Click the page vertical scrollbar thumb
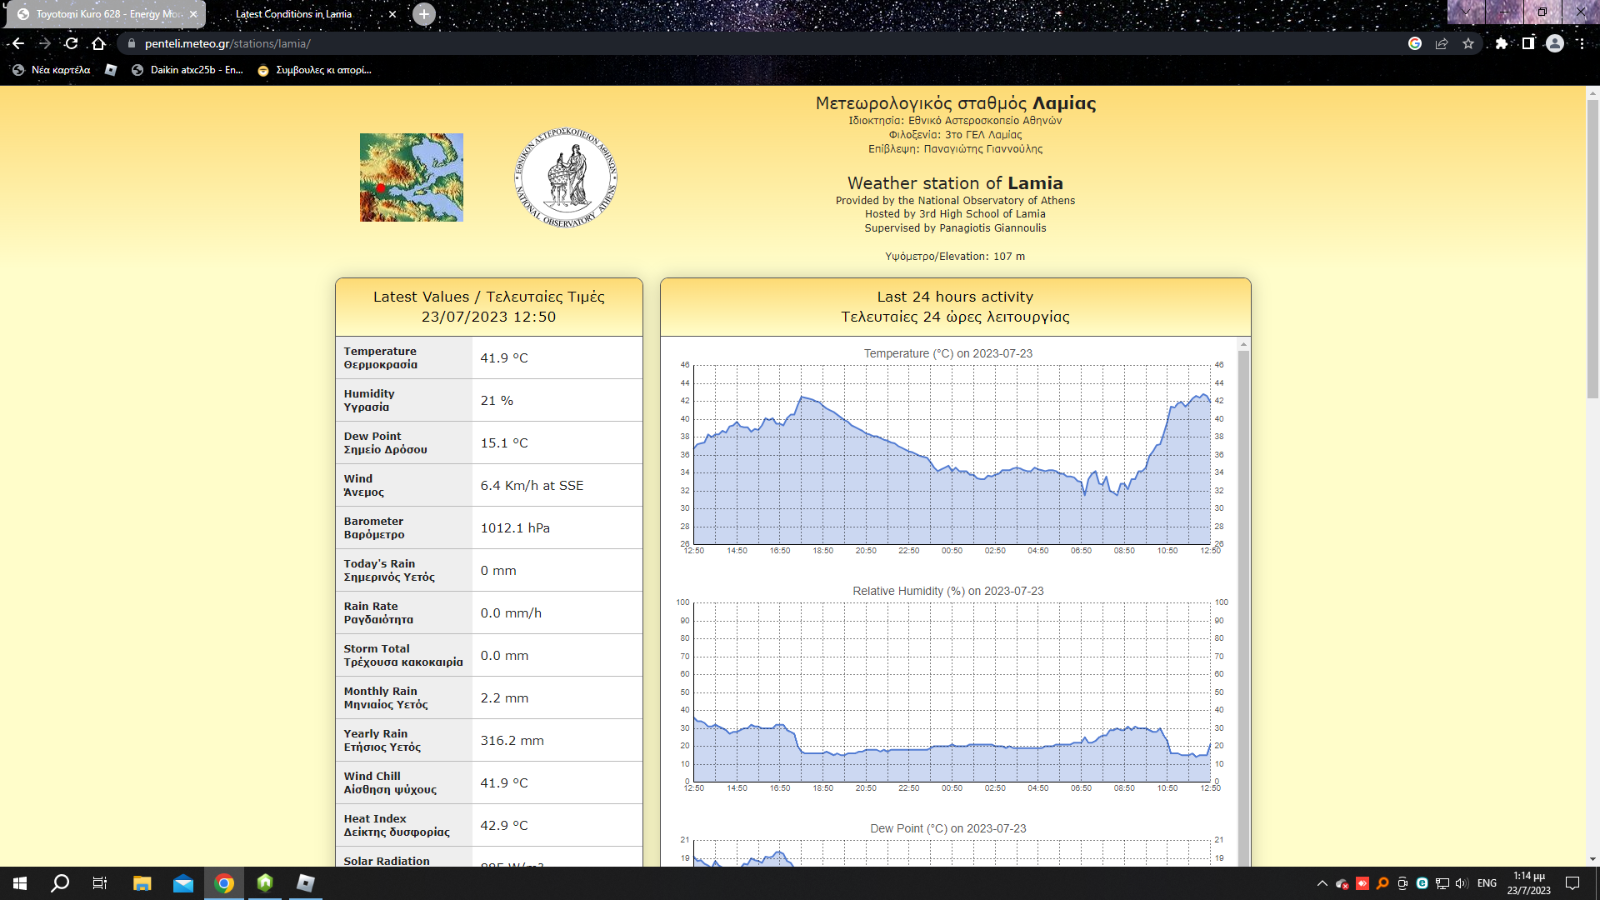 (1592, 248)
